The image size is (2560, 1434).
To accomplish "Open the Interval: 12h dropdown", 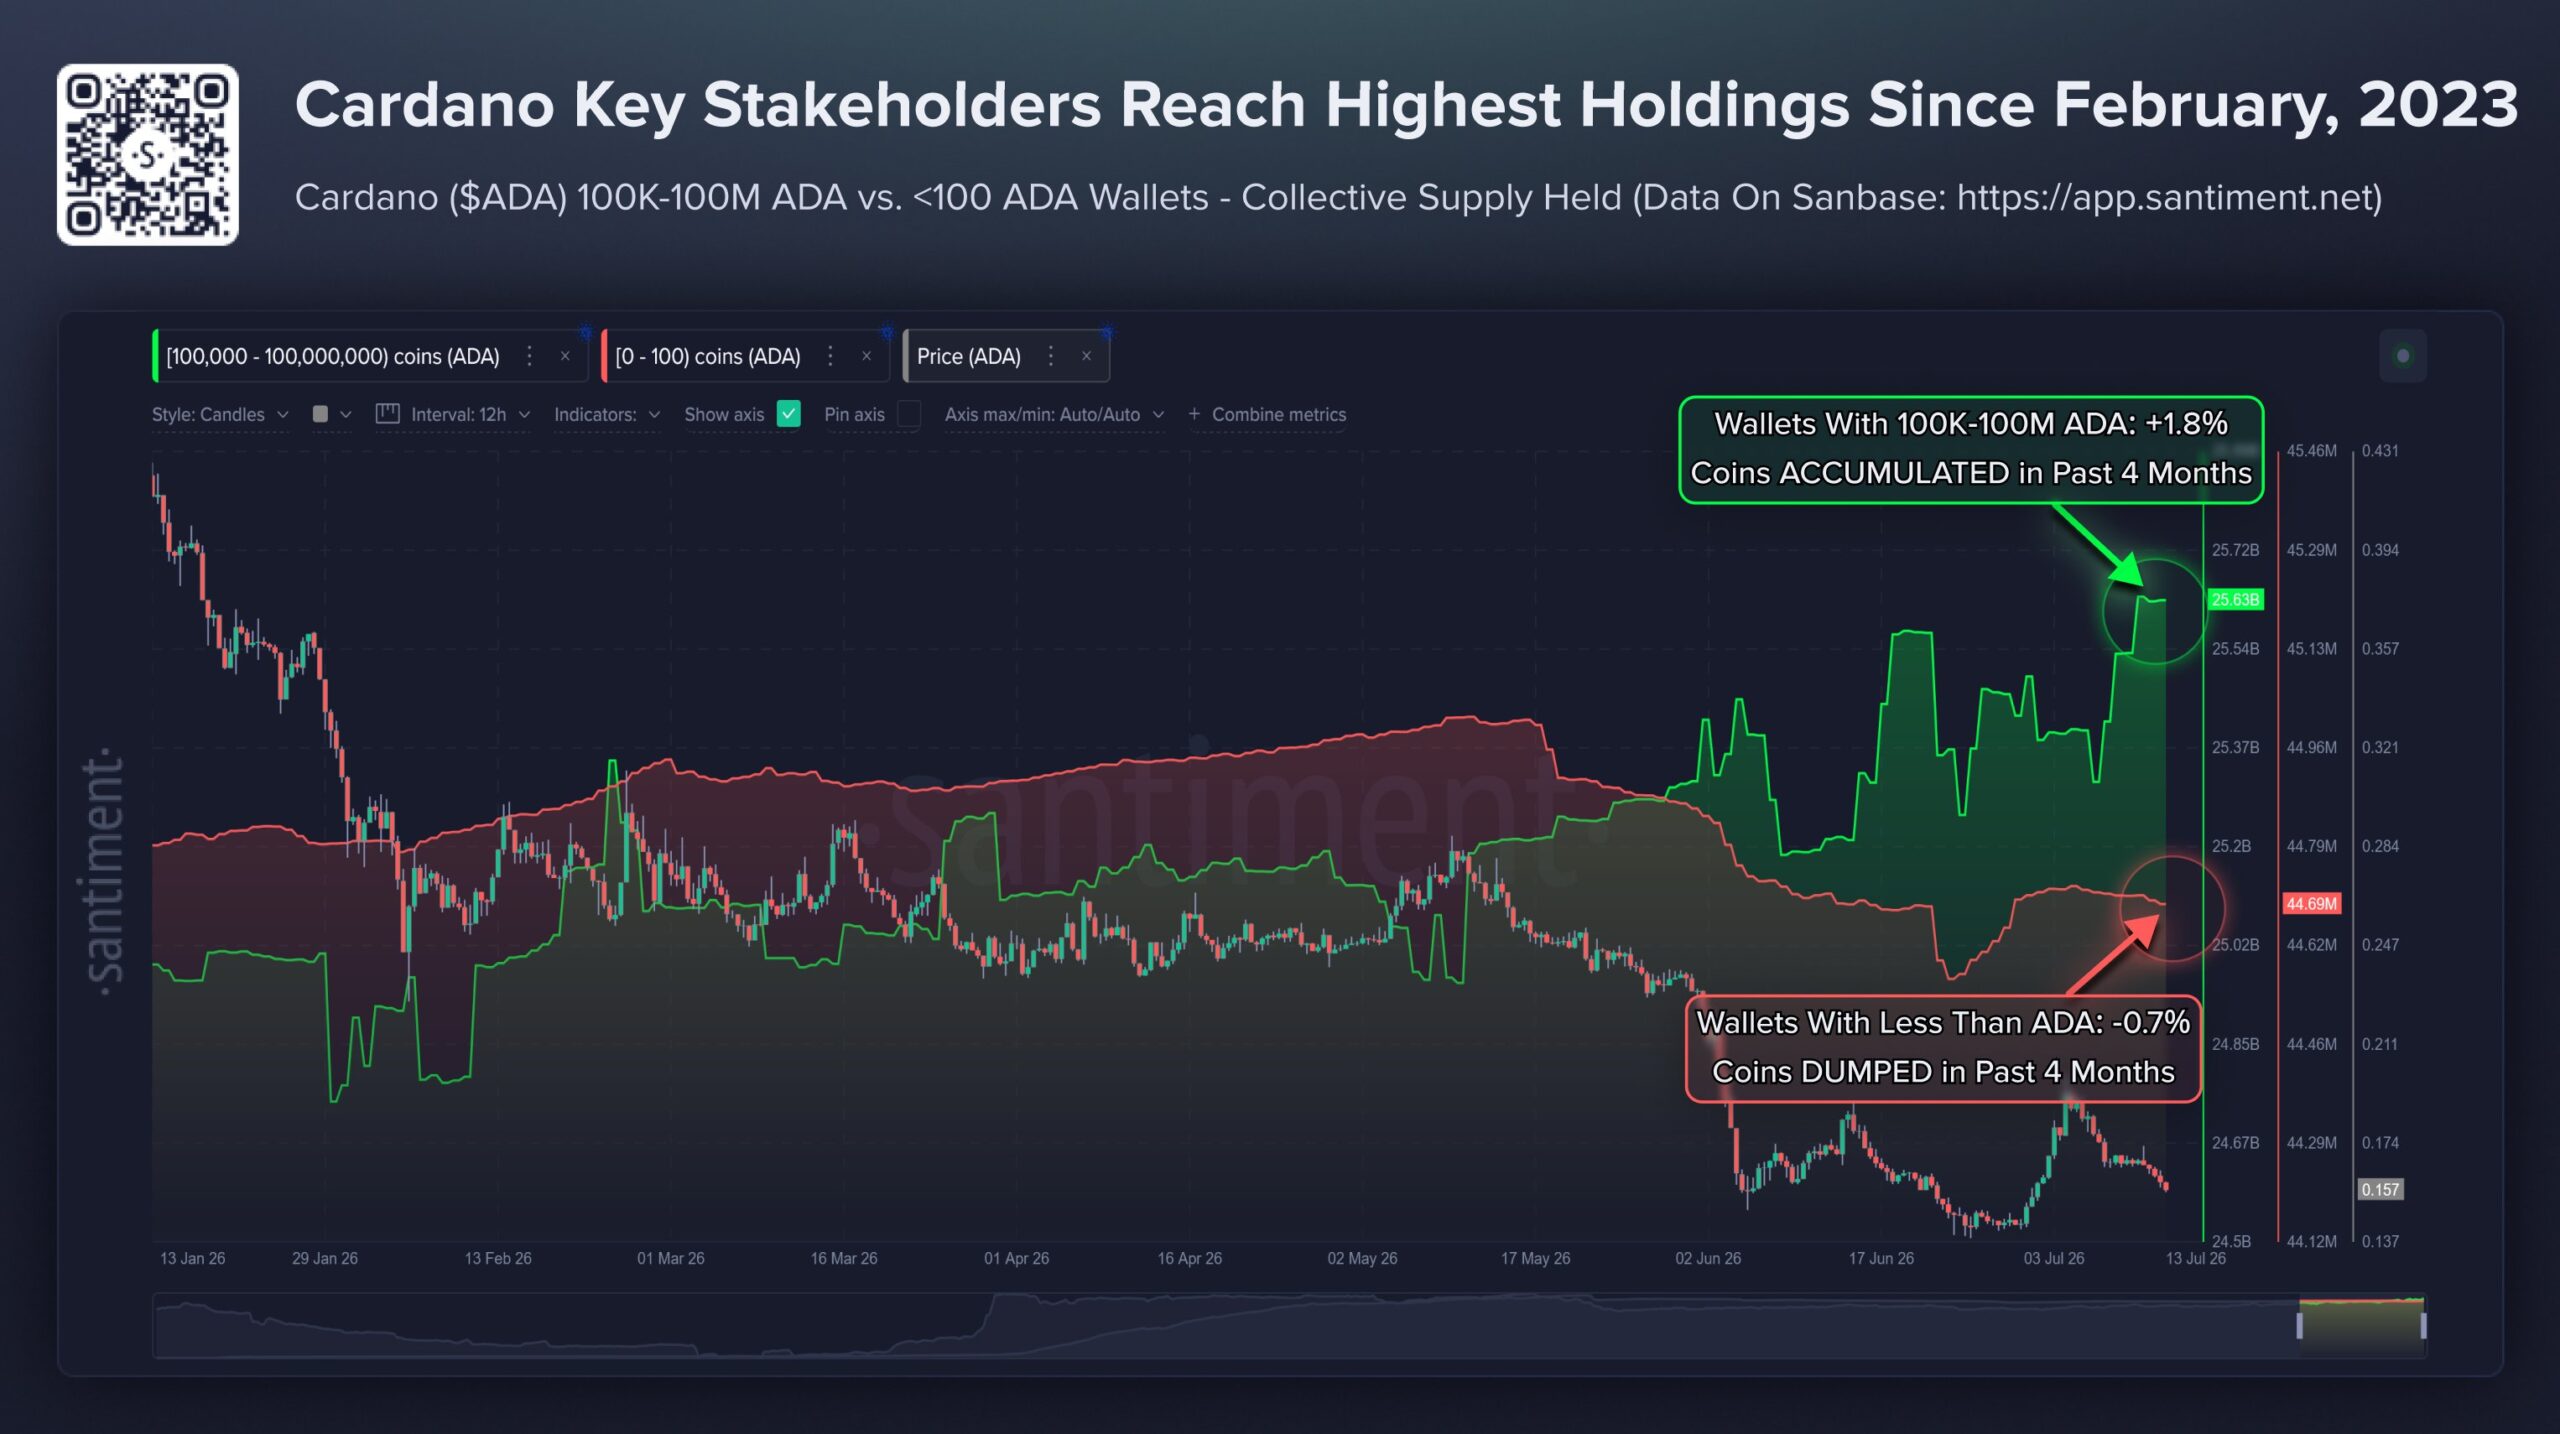I will pyautogui.click(x=470, y=414).
